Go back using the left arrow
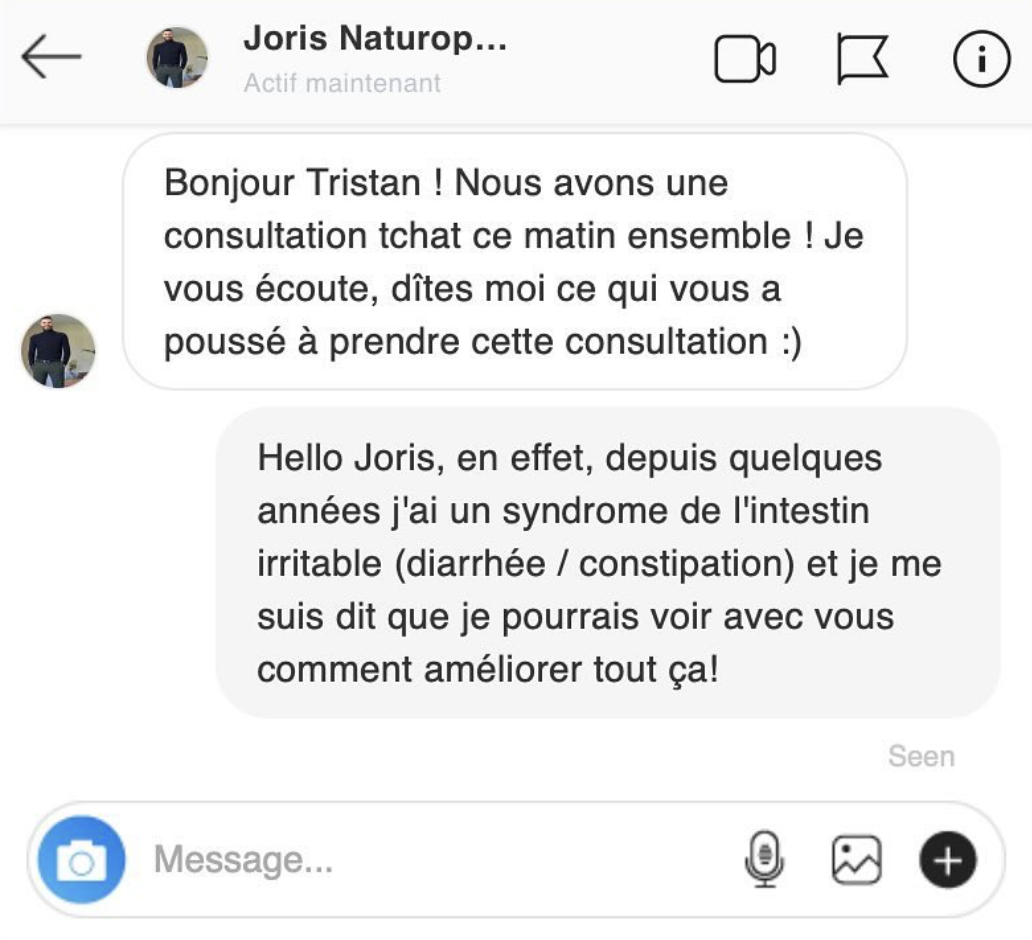Image resolution: width=1032 pixels, height=940 pixels. point(50,59)
